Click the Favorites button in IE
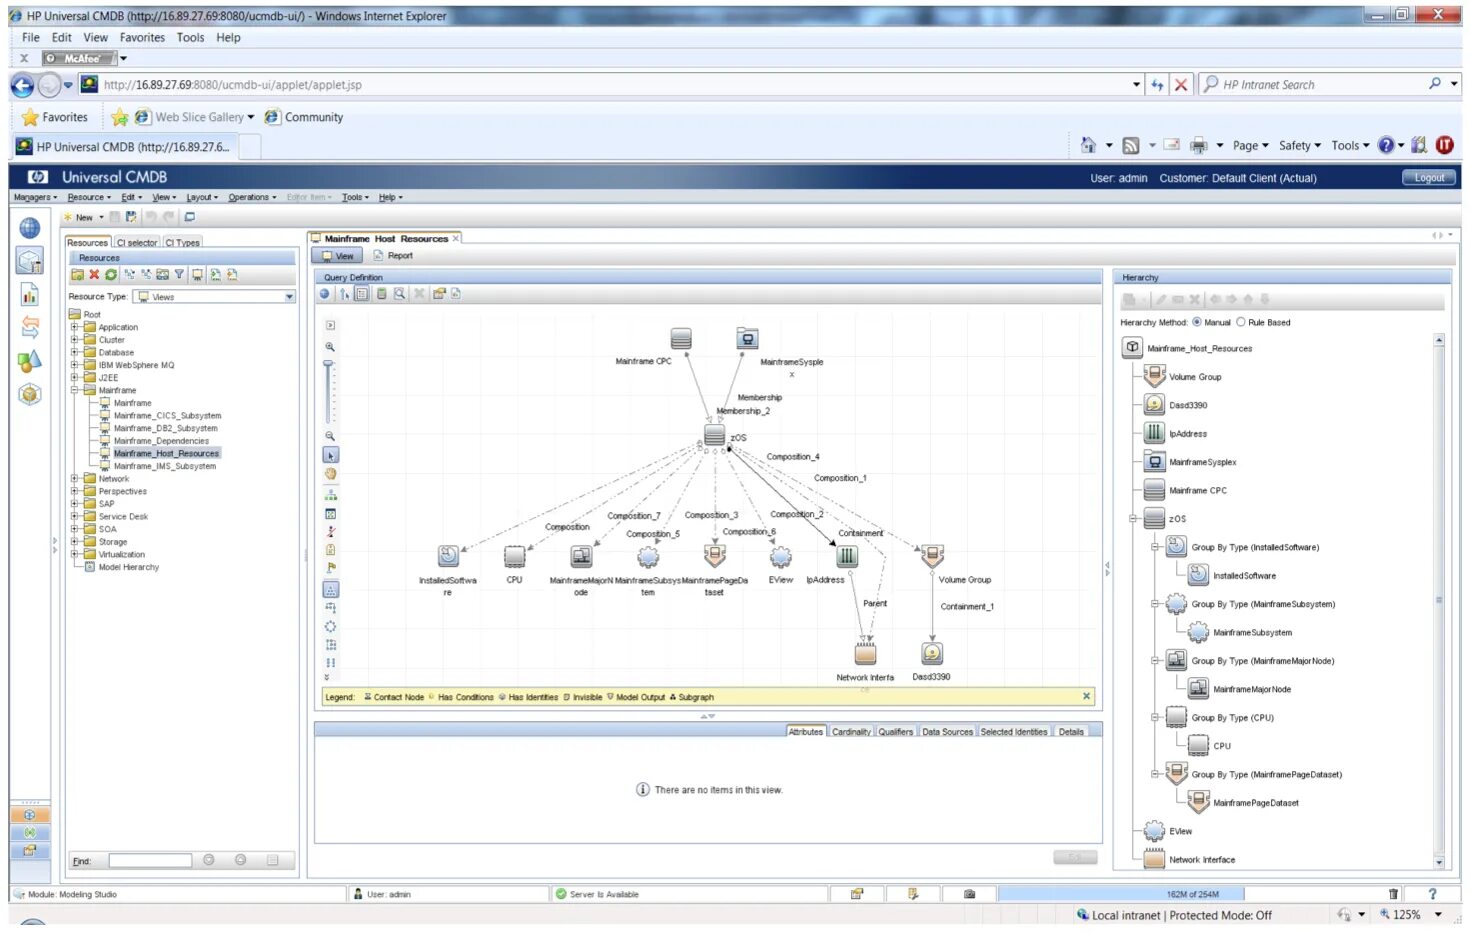Image resolution: width=1470 pixels, height=932 pixels. [55, 117]
